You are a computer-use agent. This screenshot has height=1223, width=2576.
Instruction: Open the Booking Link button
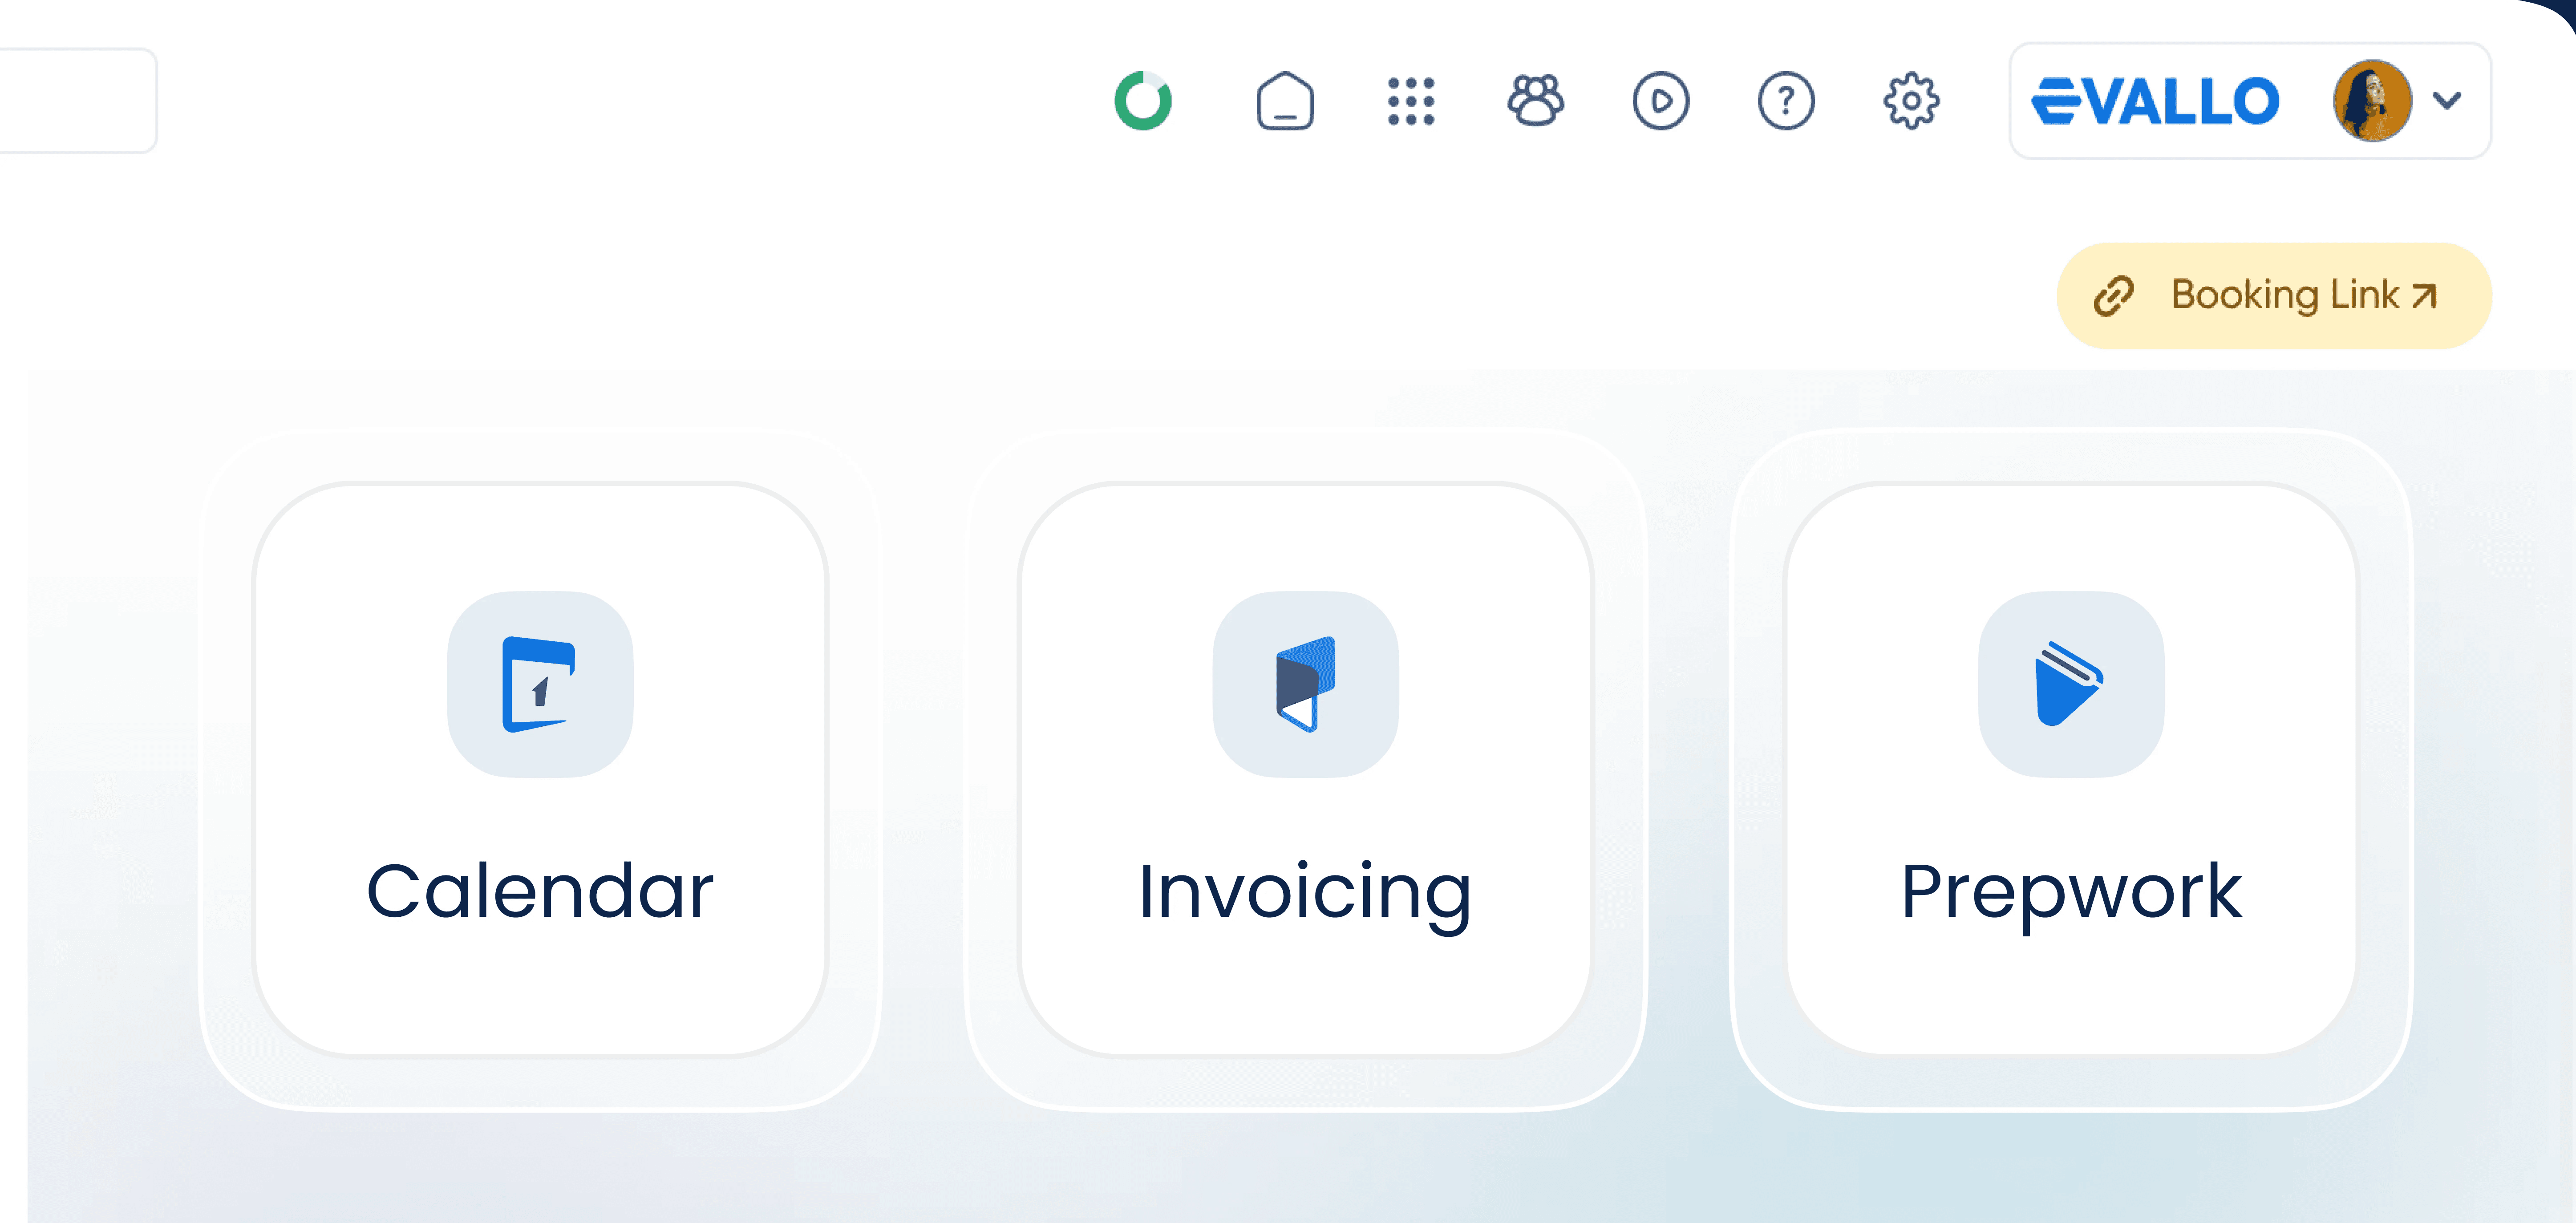pos(2274,296)
